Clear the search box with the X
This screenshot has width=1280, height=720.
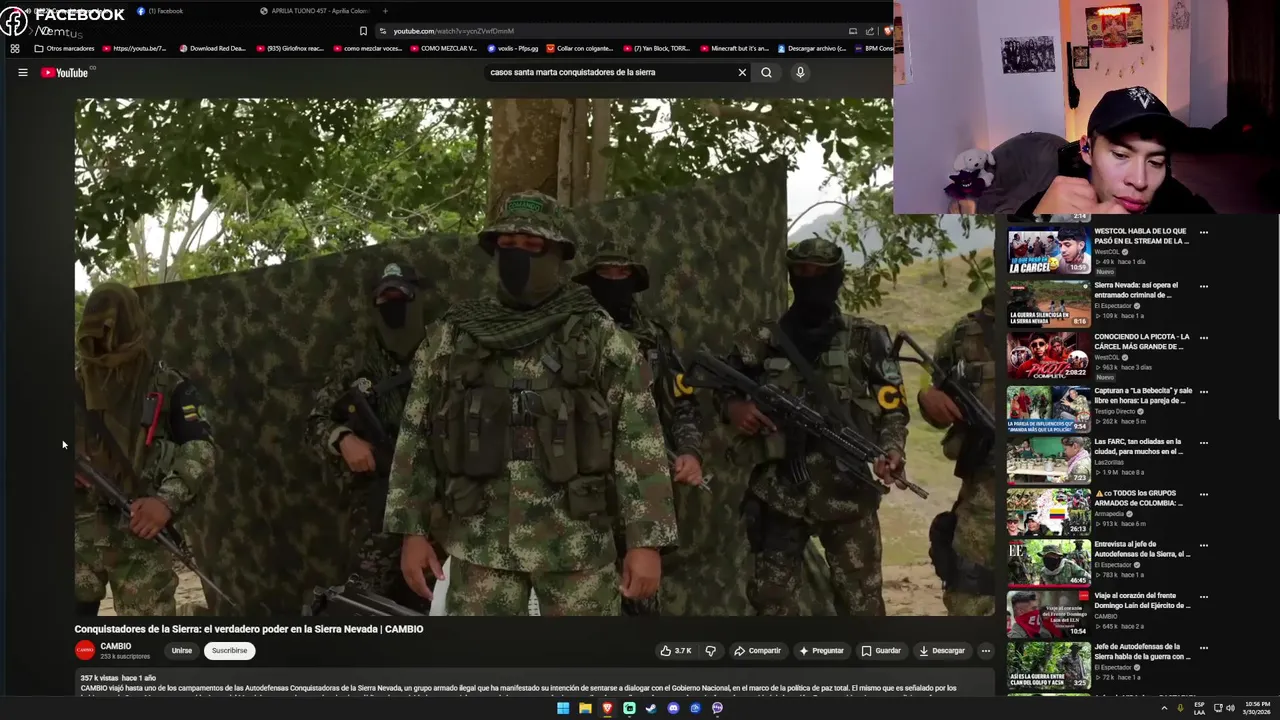[742, 72]
